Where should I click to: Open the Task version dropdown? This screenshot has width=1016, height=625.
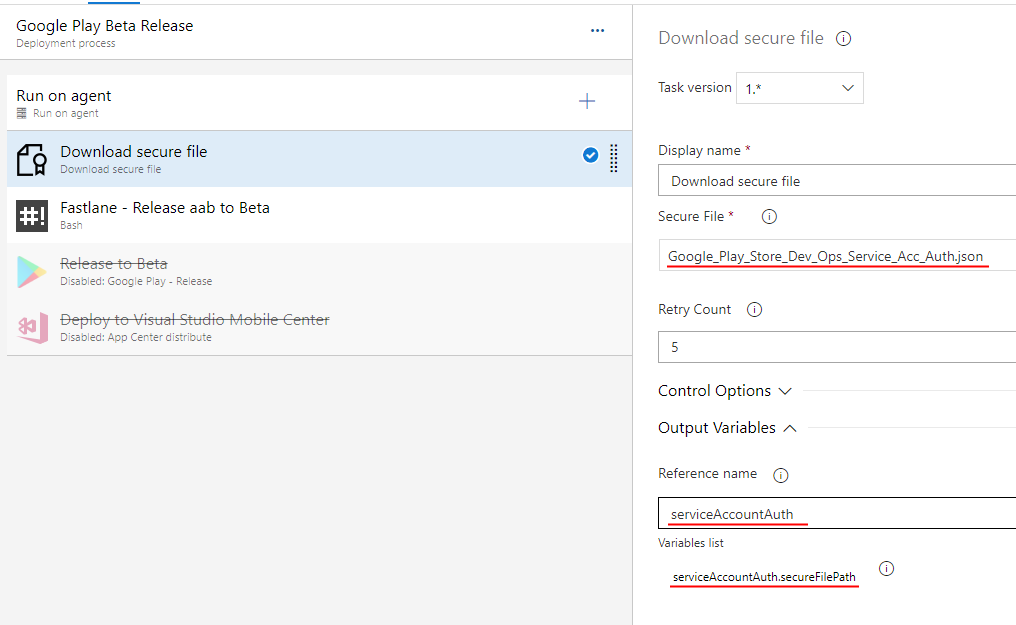coord(800,88)
